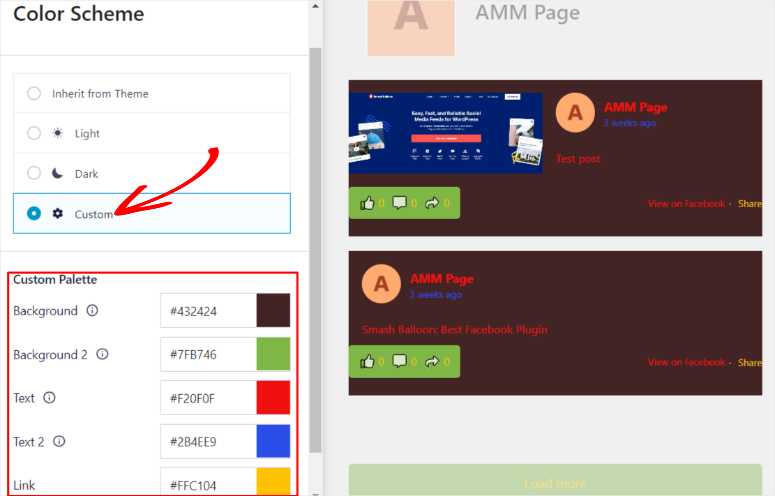Open the info tooltip icon for Background 2
Viewport: 775px width, 496px height.
[x=102, y=354]
